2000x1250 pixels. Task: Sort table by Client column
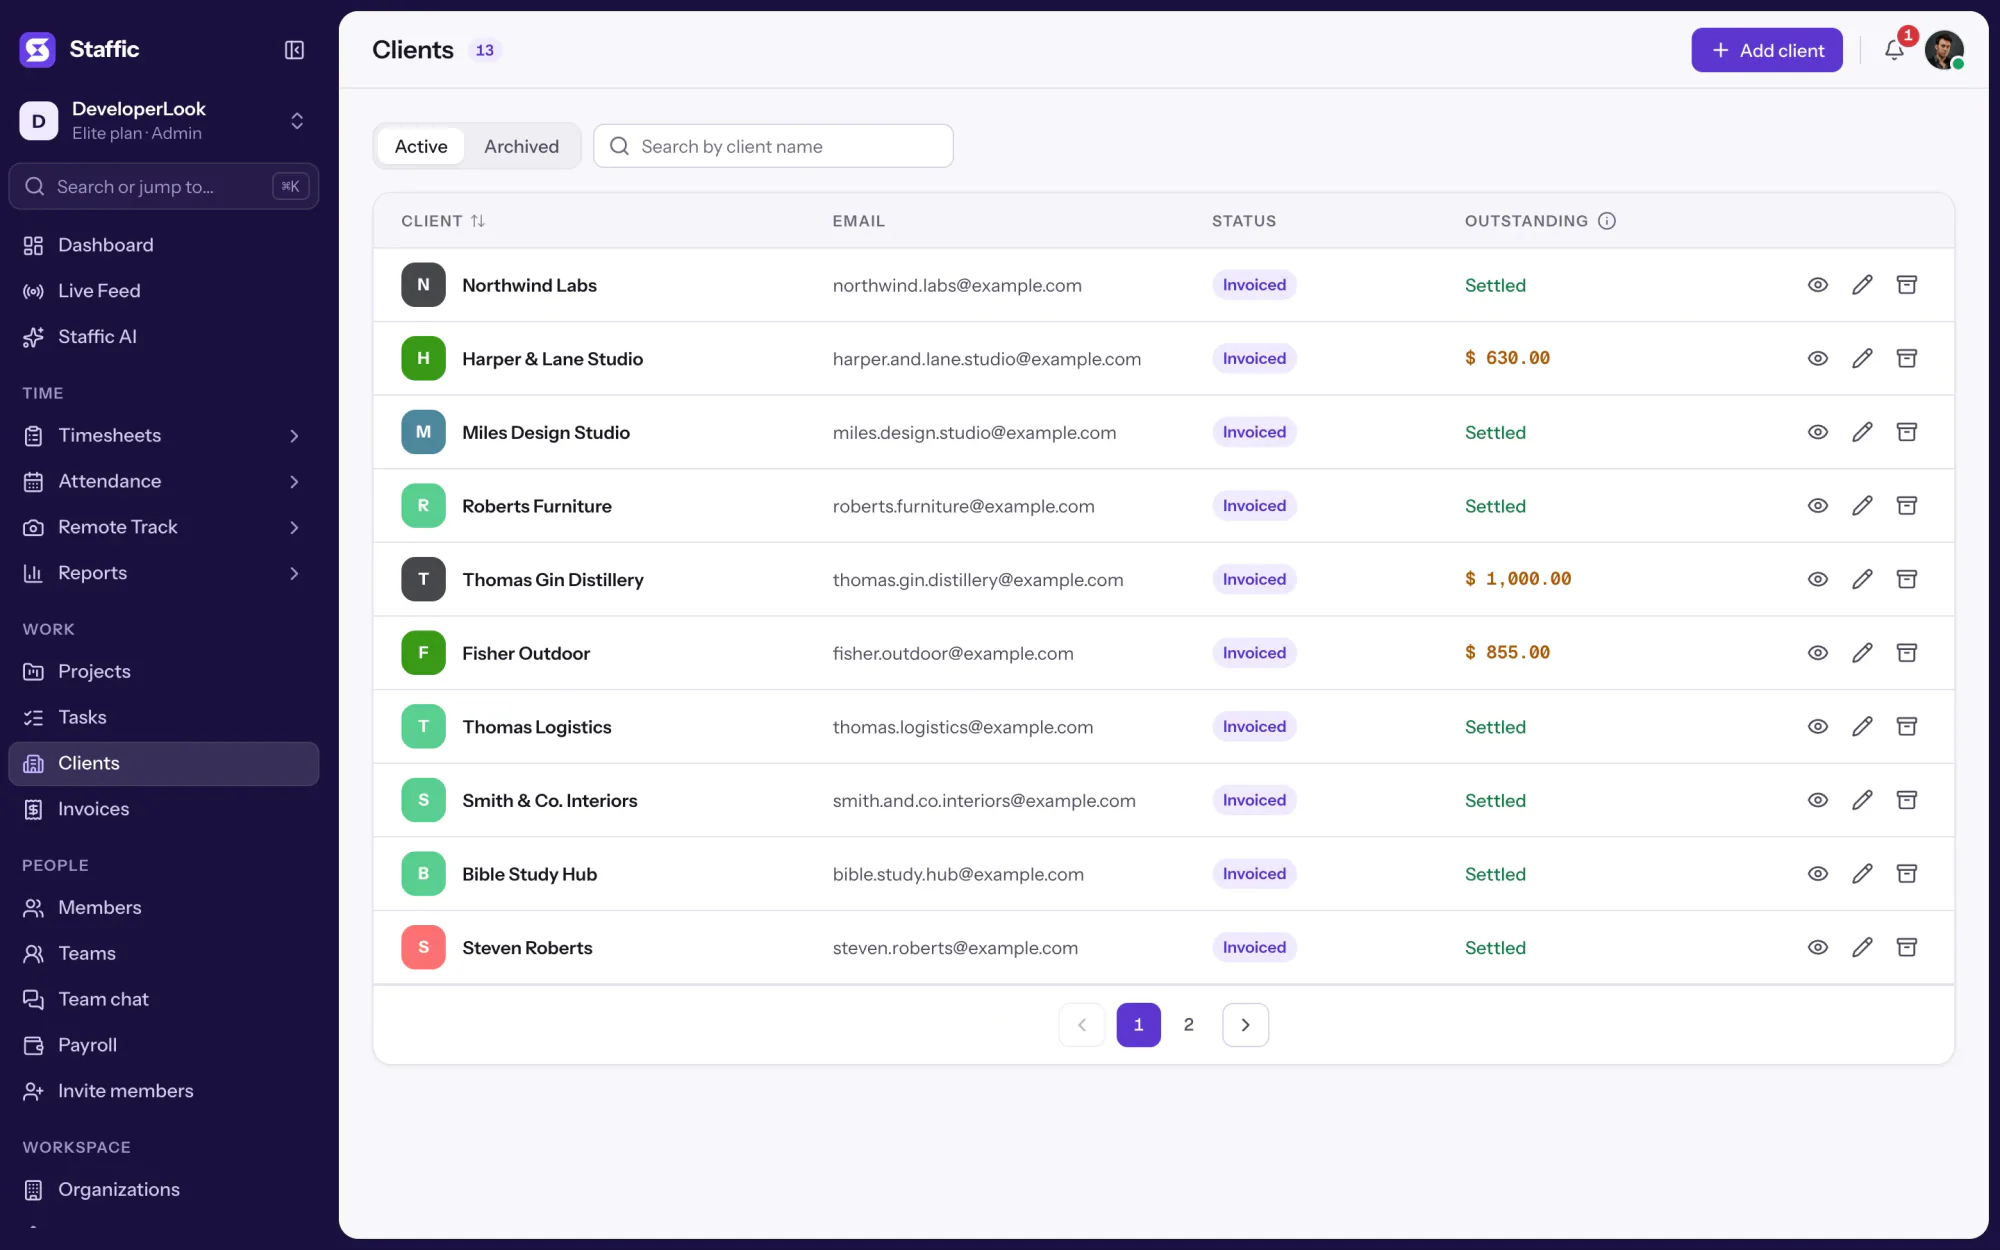point(443,221)
